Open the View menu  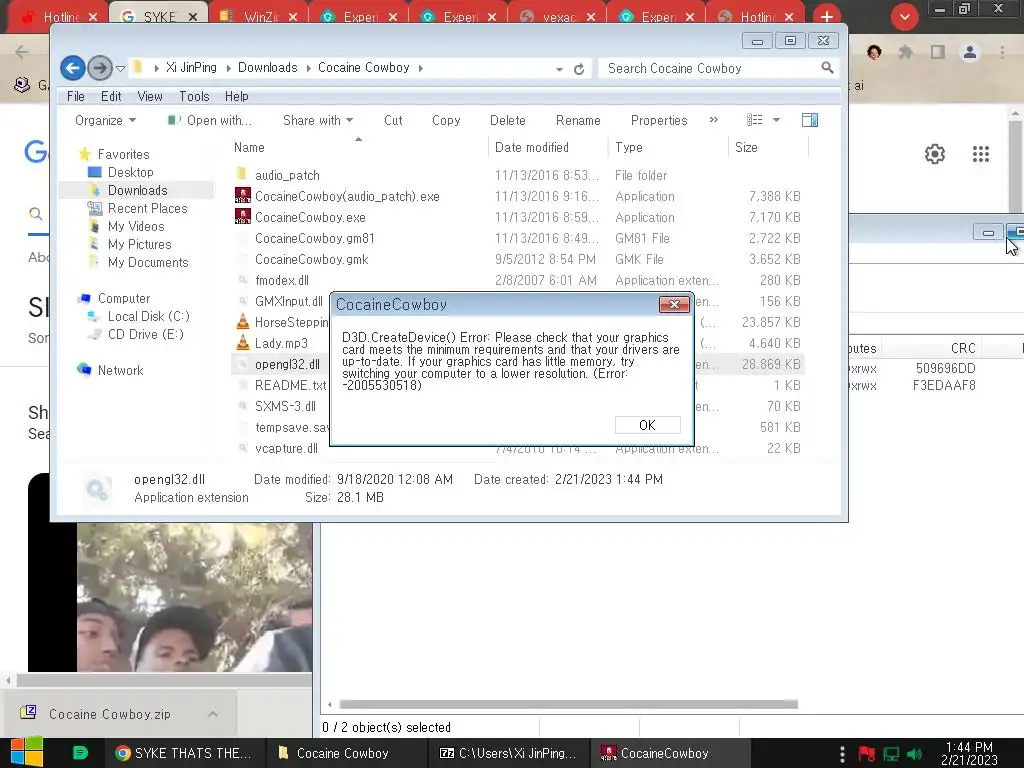pyautogui.click(x=150, y=96)
